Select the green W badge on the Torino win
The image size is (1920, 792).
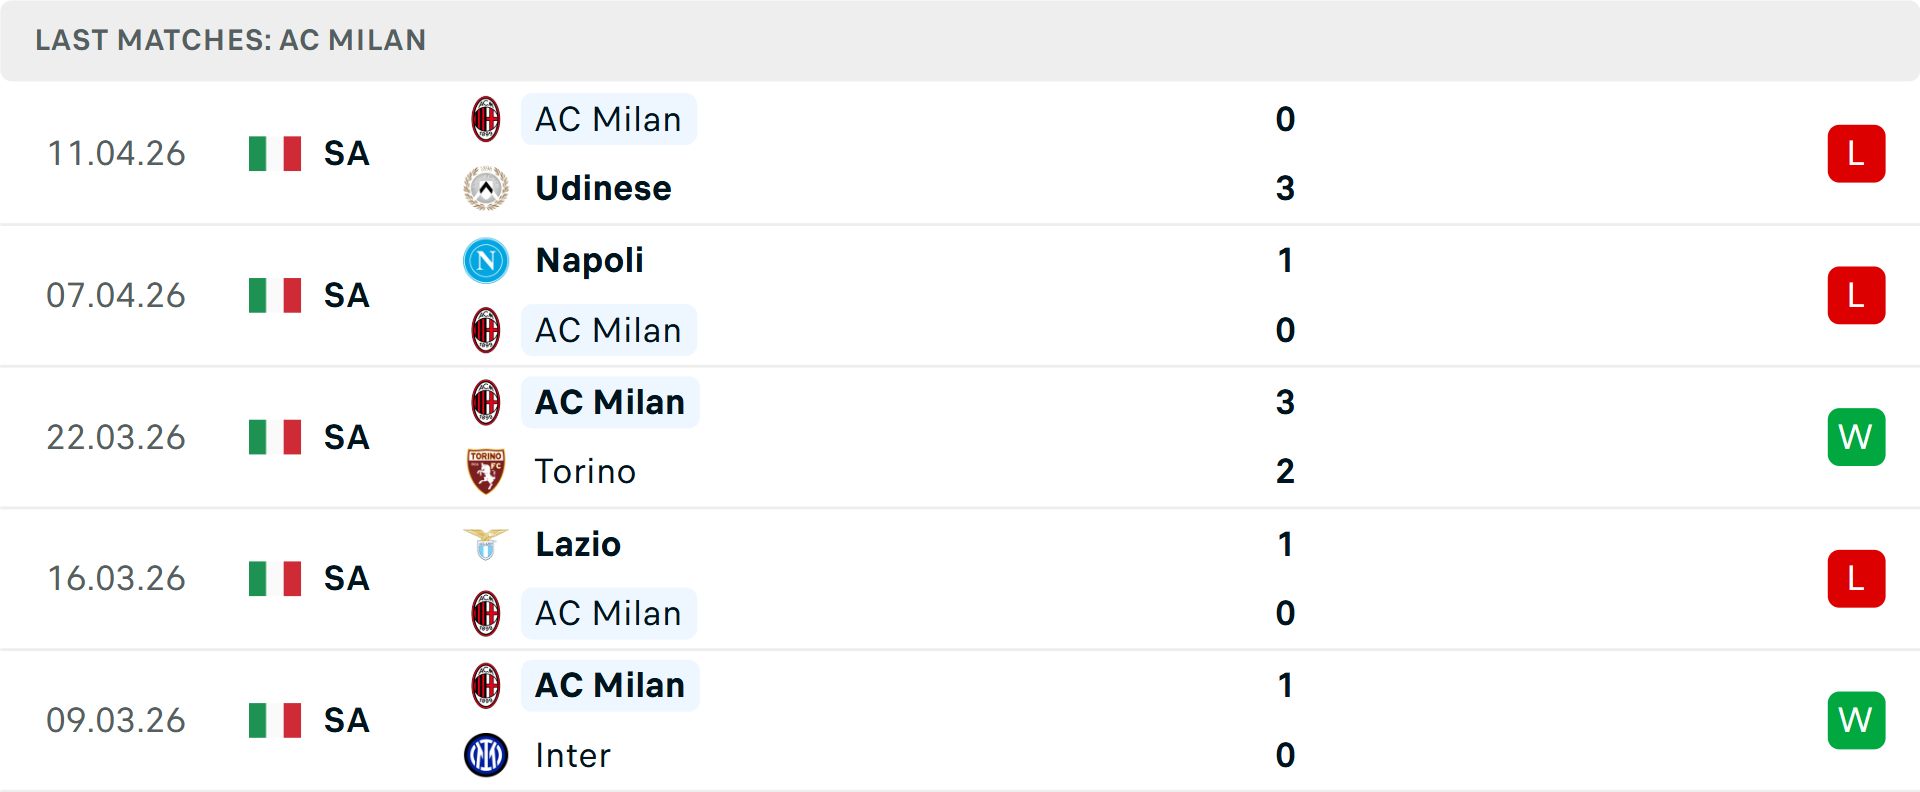1856,437
